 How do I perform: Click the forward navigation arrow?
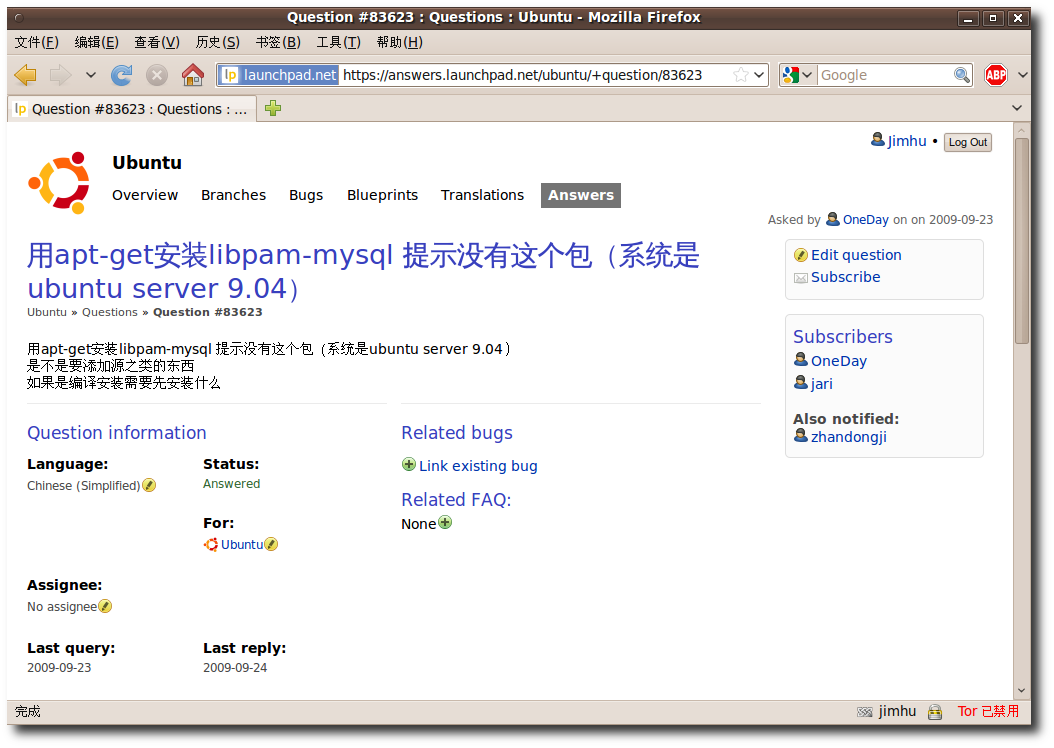[60, 75]
